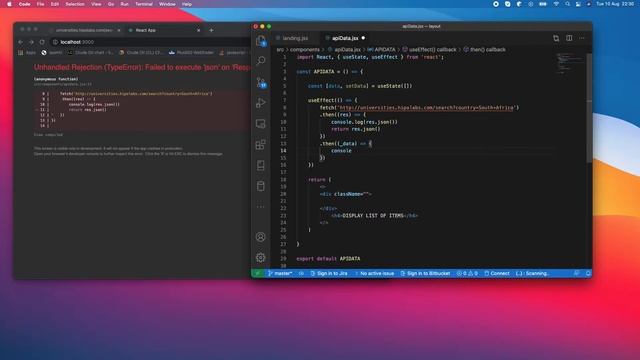Viewport: 640px width, 360px height.
Task: Go back in the browser window
Action: point(21,42)
